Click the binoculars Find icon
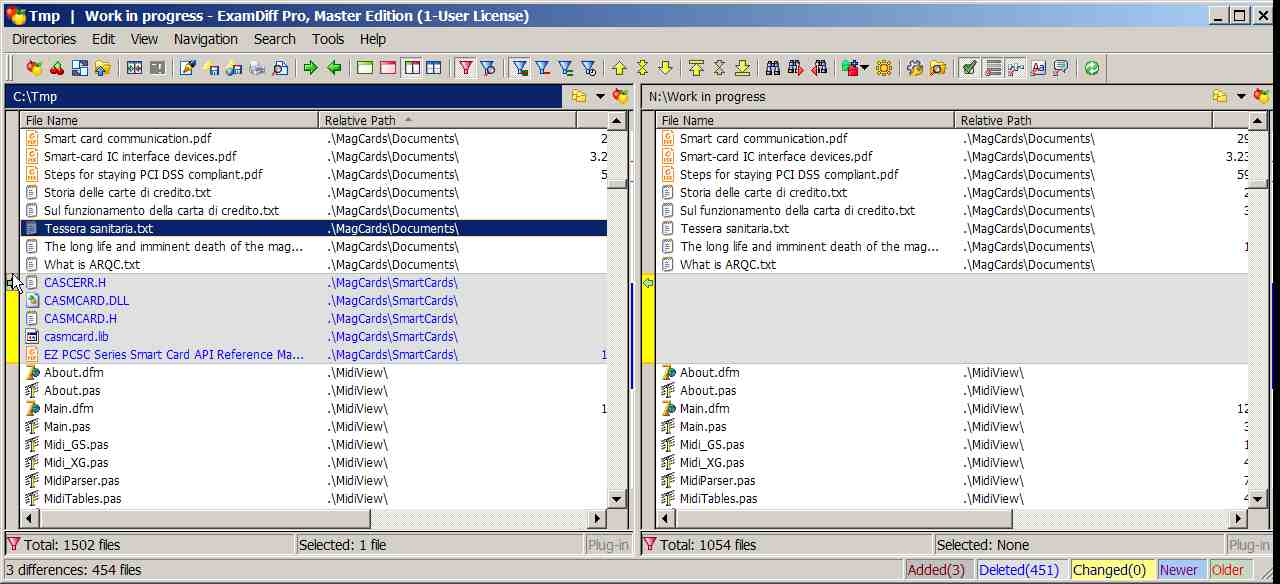Image resolution: width=1280 pixels, height=584 pixels. [x=772, y=68]
